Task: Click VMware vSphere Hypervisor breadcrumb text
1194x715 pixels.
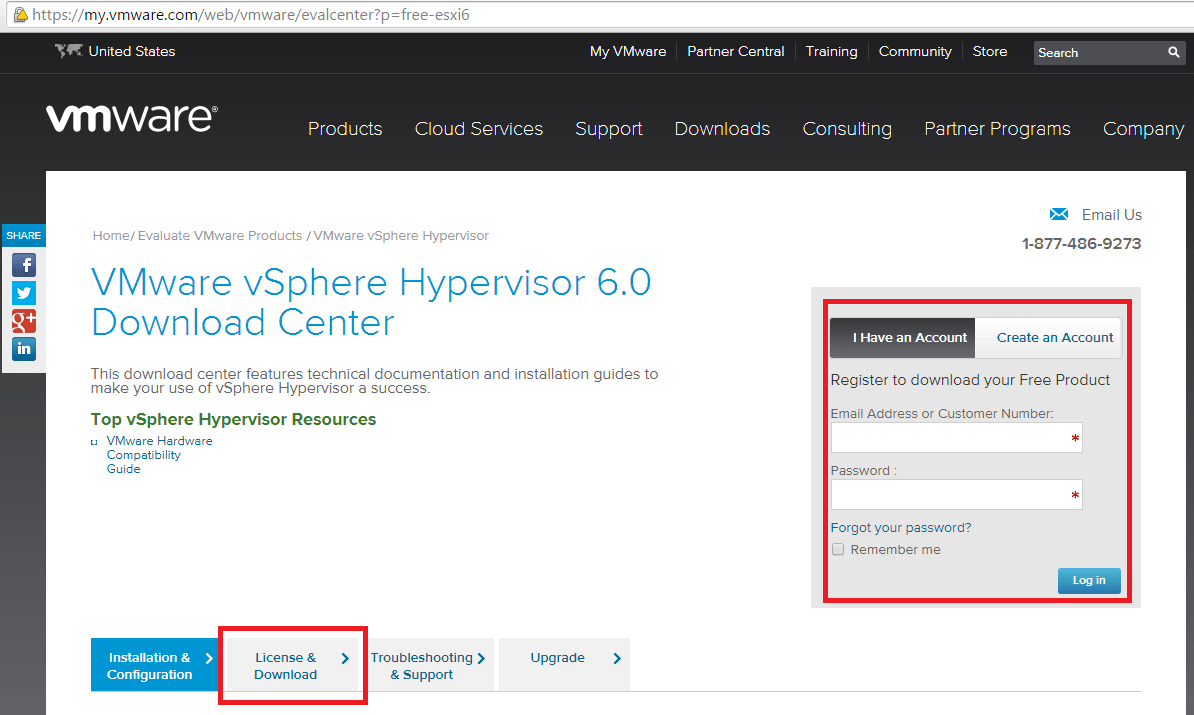Action: pyautogui.click(x=401, y=235)
